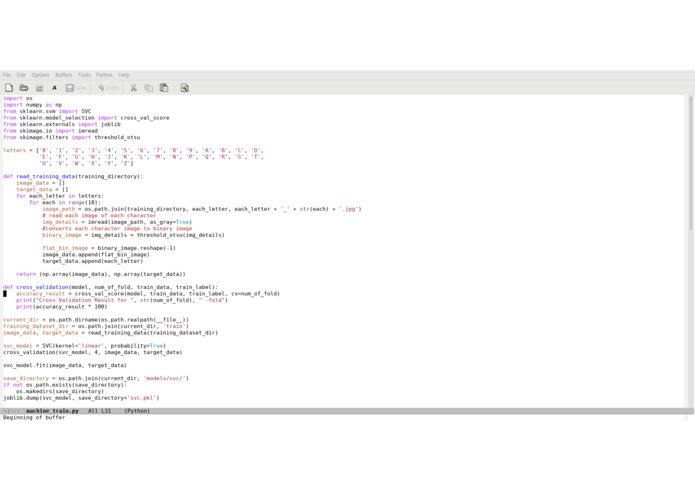Open the Help menu
Viewport: 695px width, 494px height.
coord(124,75)
